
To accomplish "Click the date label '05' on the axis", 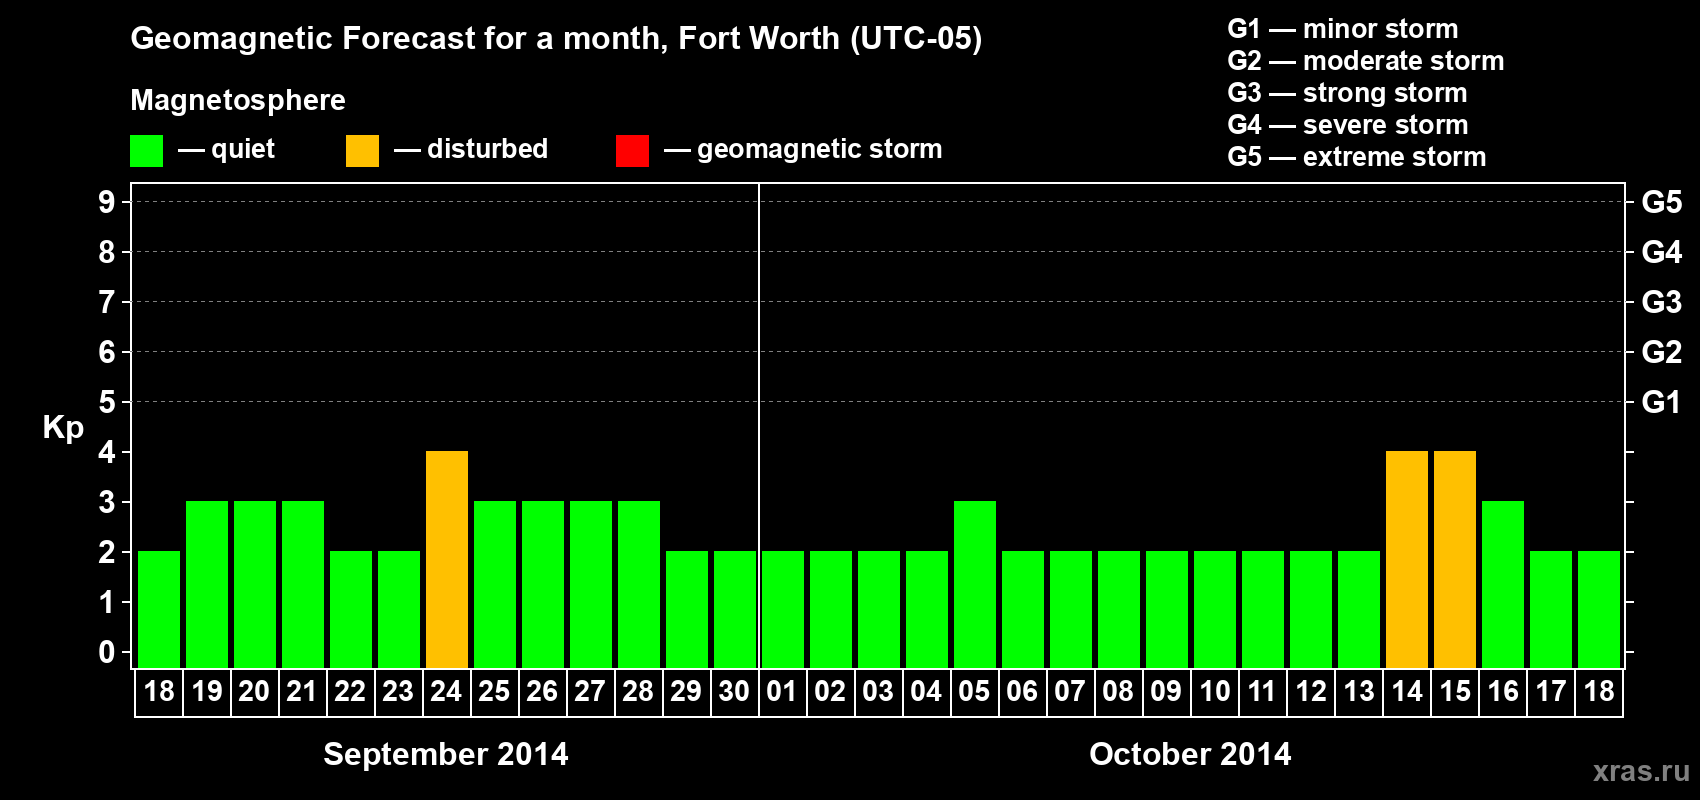I will tap(975, 692).
